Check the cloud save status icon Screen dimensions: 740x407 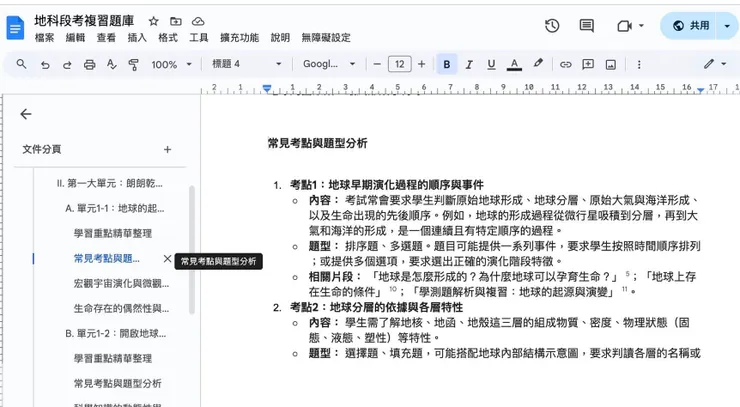198,21
